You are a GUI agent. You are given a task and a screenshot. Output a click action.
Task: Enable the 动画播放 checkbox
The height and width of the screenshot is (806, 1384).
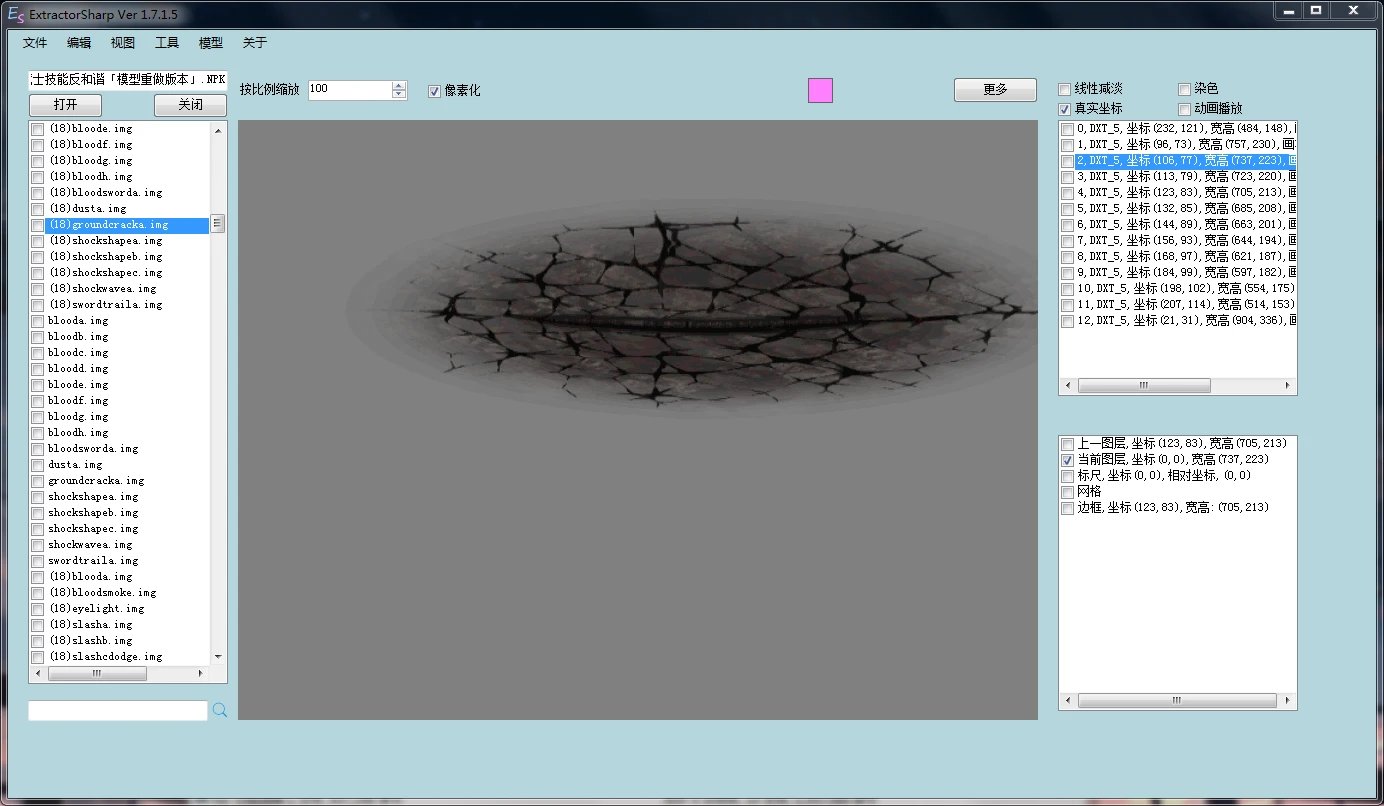pos(1185,108)
